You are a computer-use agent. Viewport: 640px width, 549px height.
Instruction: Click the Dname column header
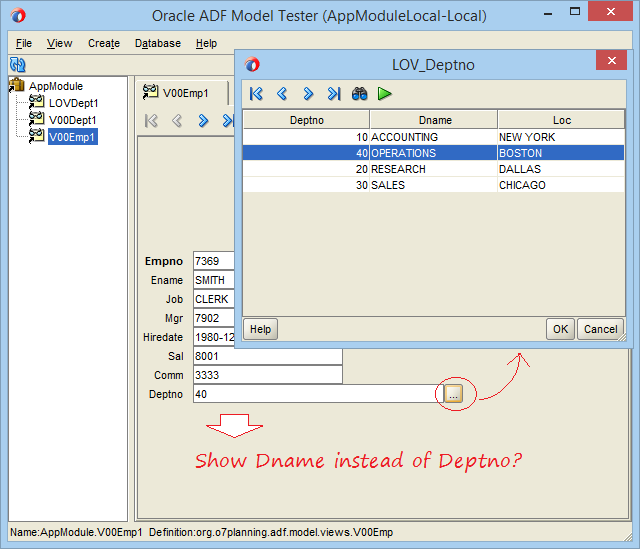pos(434,120)
